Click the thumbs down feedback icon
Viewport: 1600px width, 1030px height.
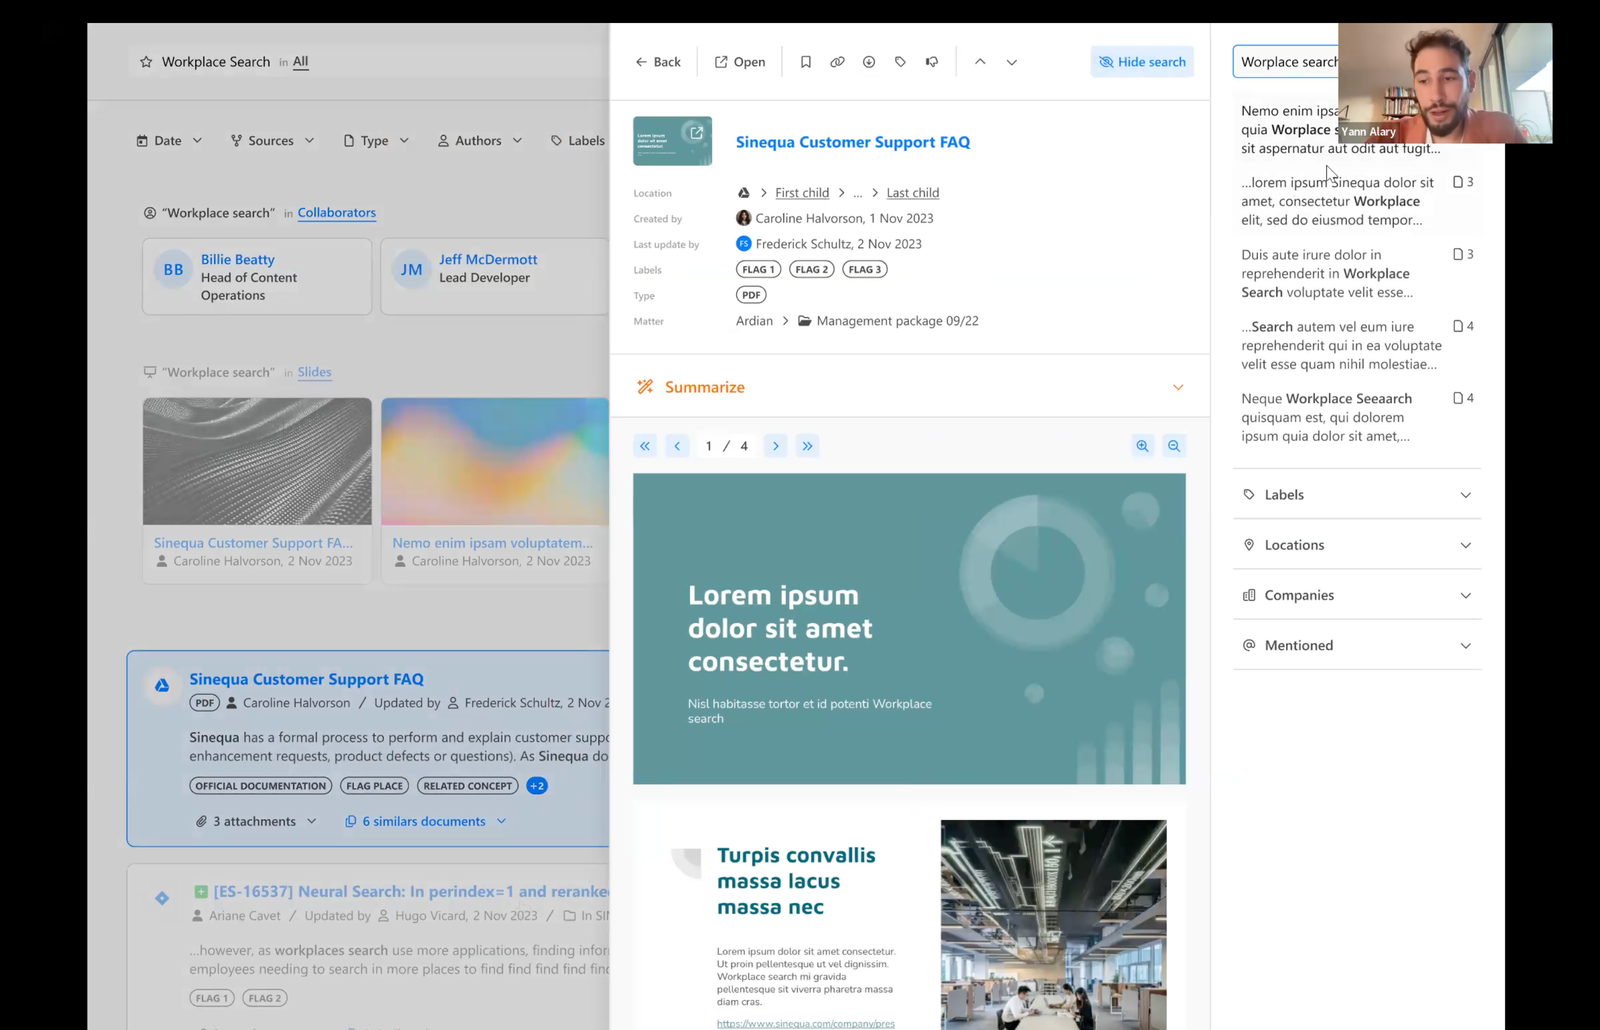[x=932, y=62]
